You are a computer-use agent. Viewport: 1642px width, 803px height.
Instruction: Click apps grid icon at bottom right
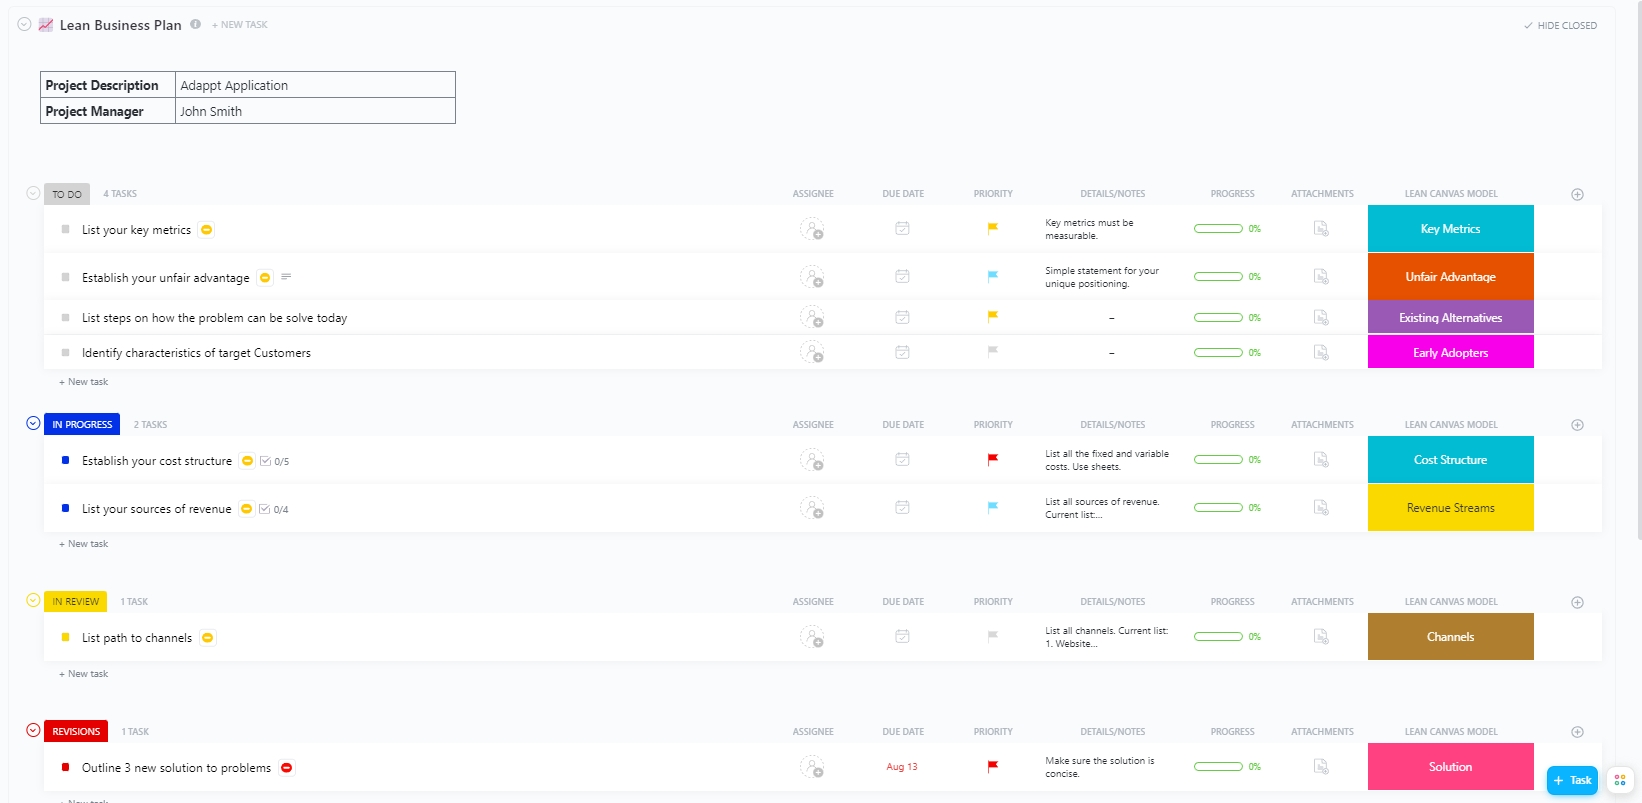coord(1620,780)
